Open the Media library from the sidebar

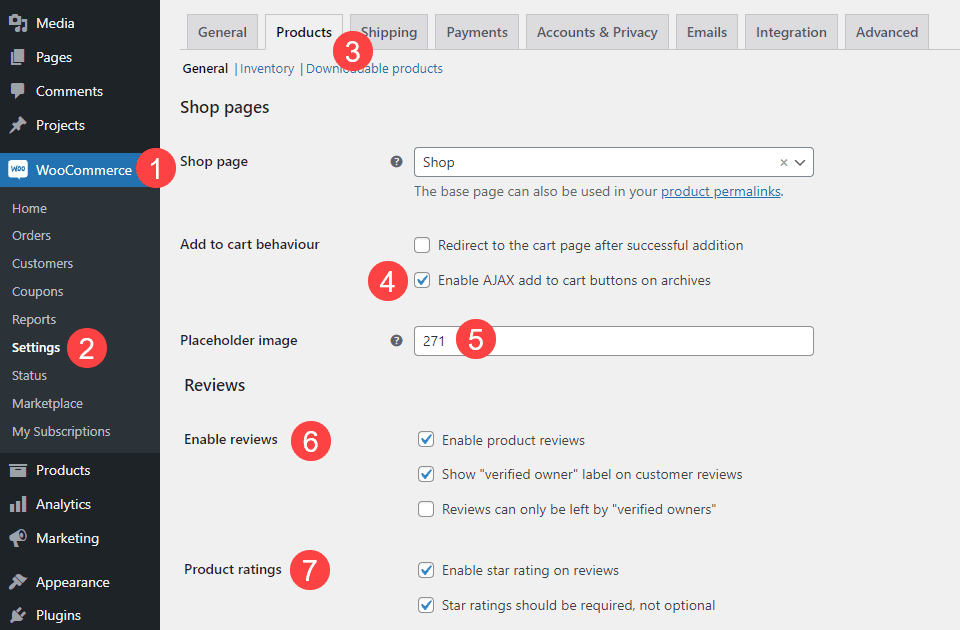tap(20, 23)
